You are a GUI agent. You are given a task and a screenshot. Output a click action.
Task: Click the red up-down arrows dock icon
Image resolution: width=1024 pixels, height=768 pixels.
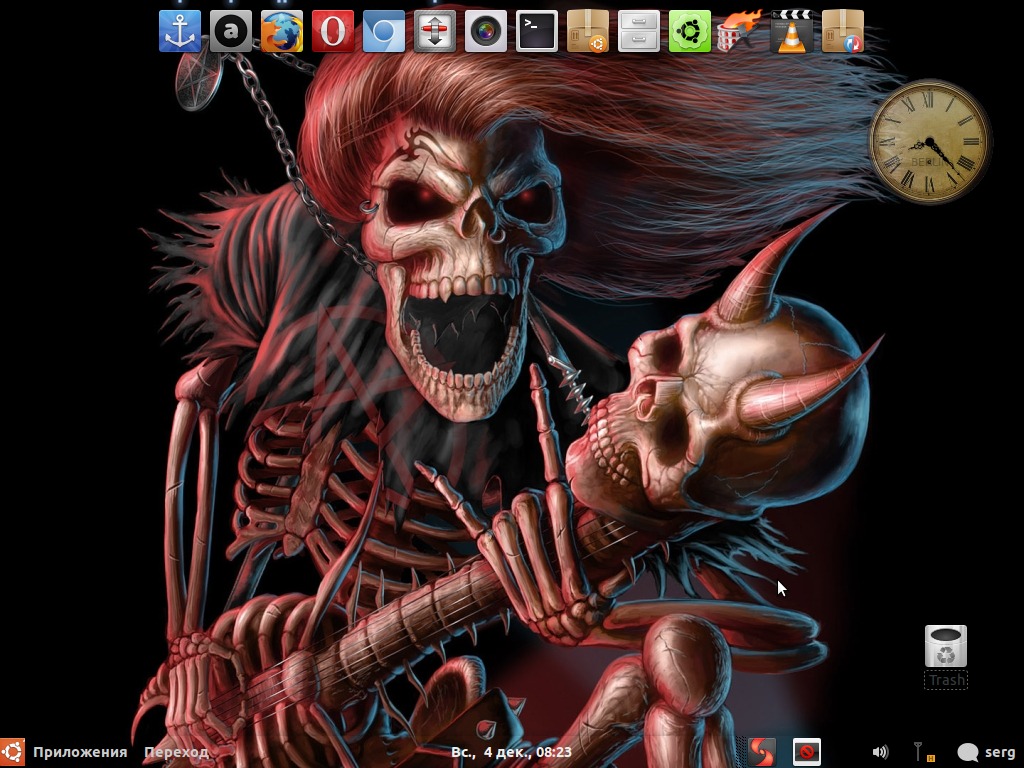pos(434,31)
